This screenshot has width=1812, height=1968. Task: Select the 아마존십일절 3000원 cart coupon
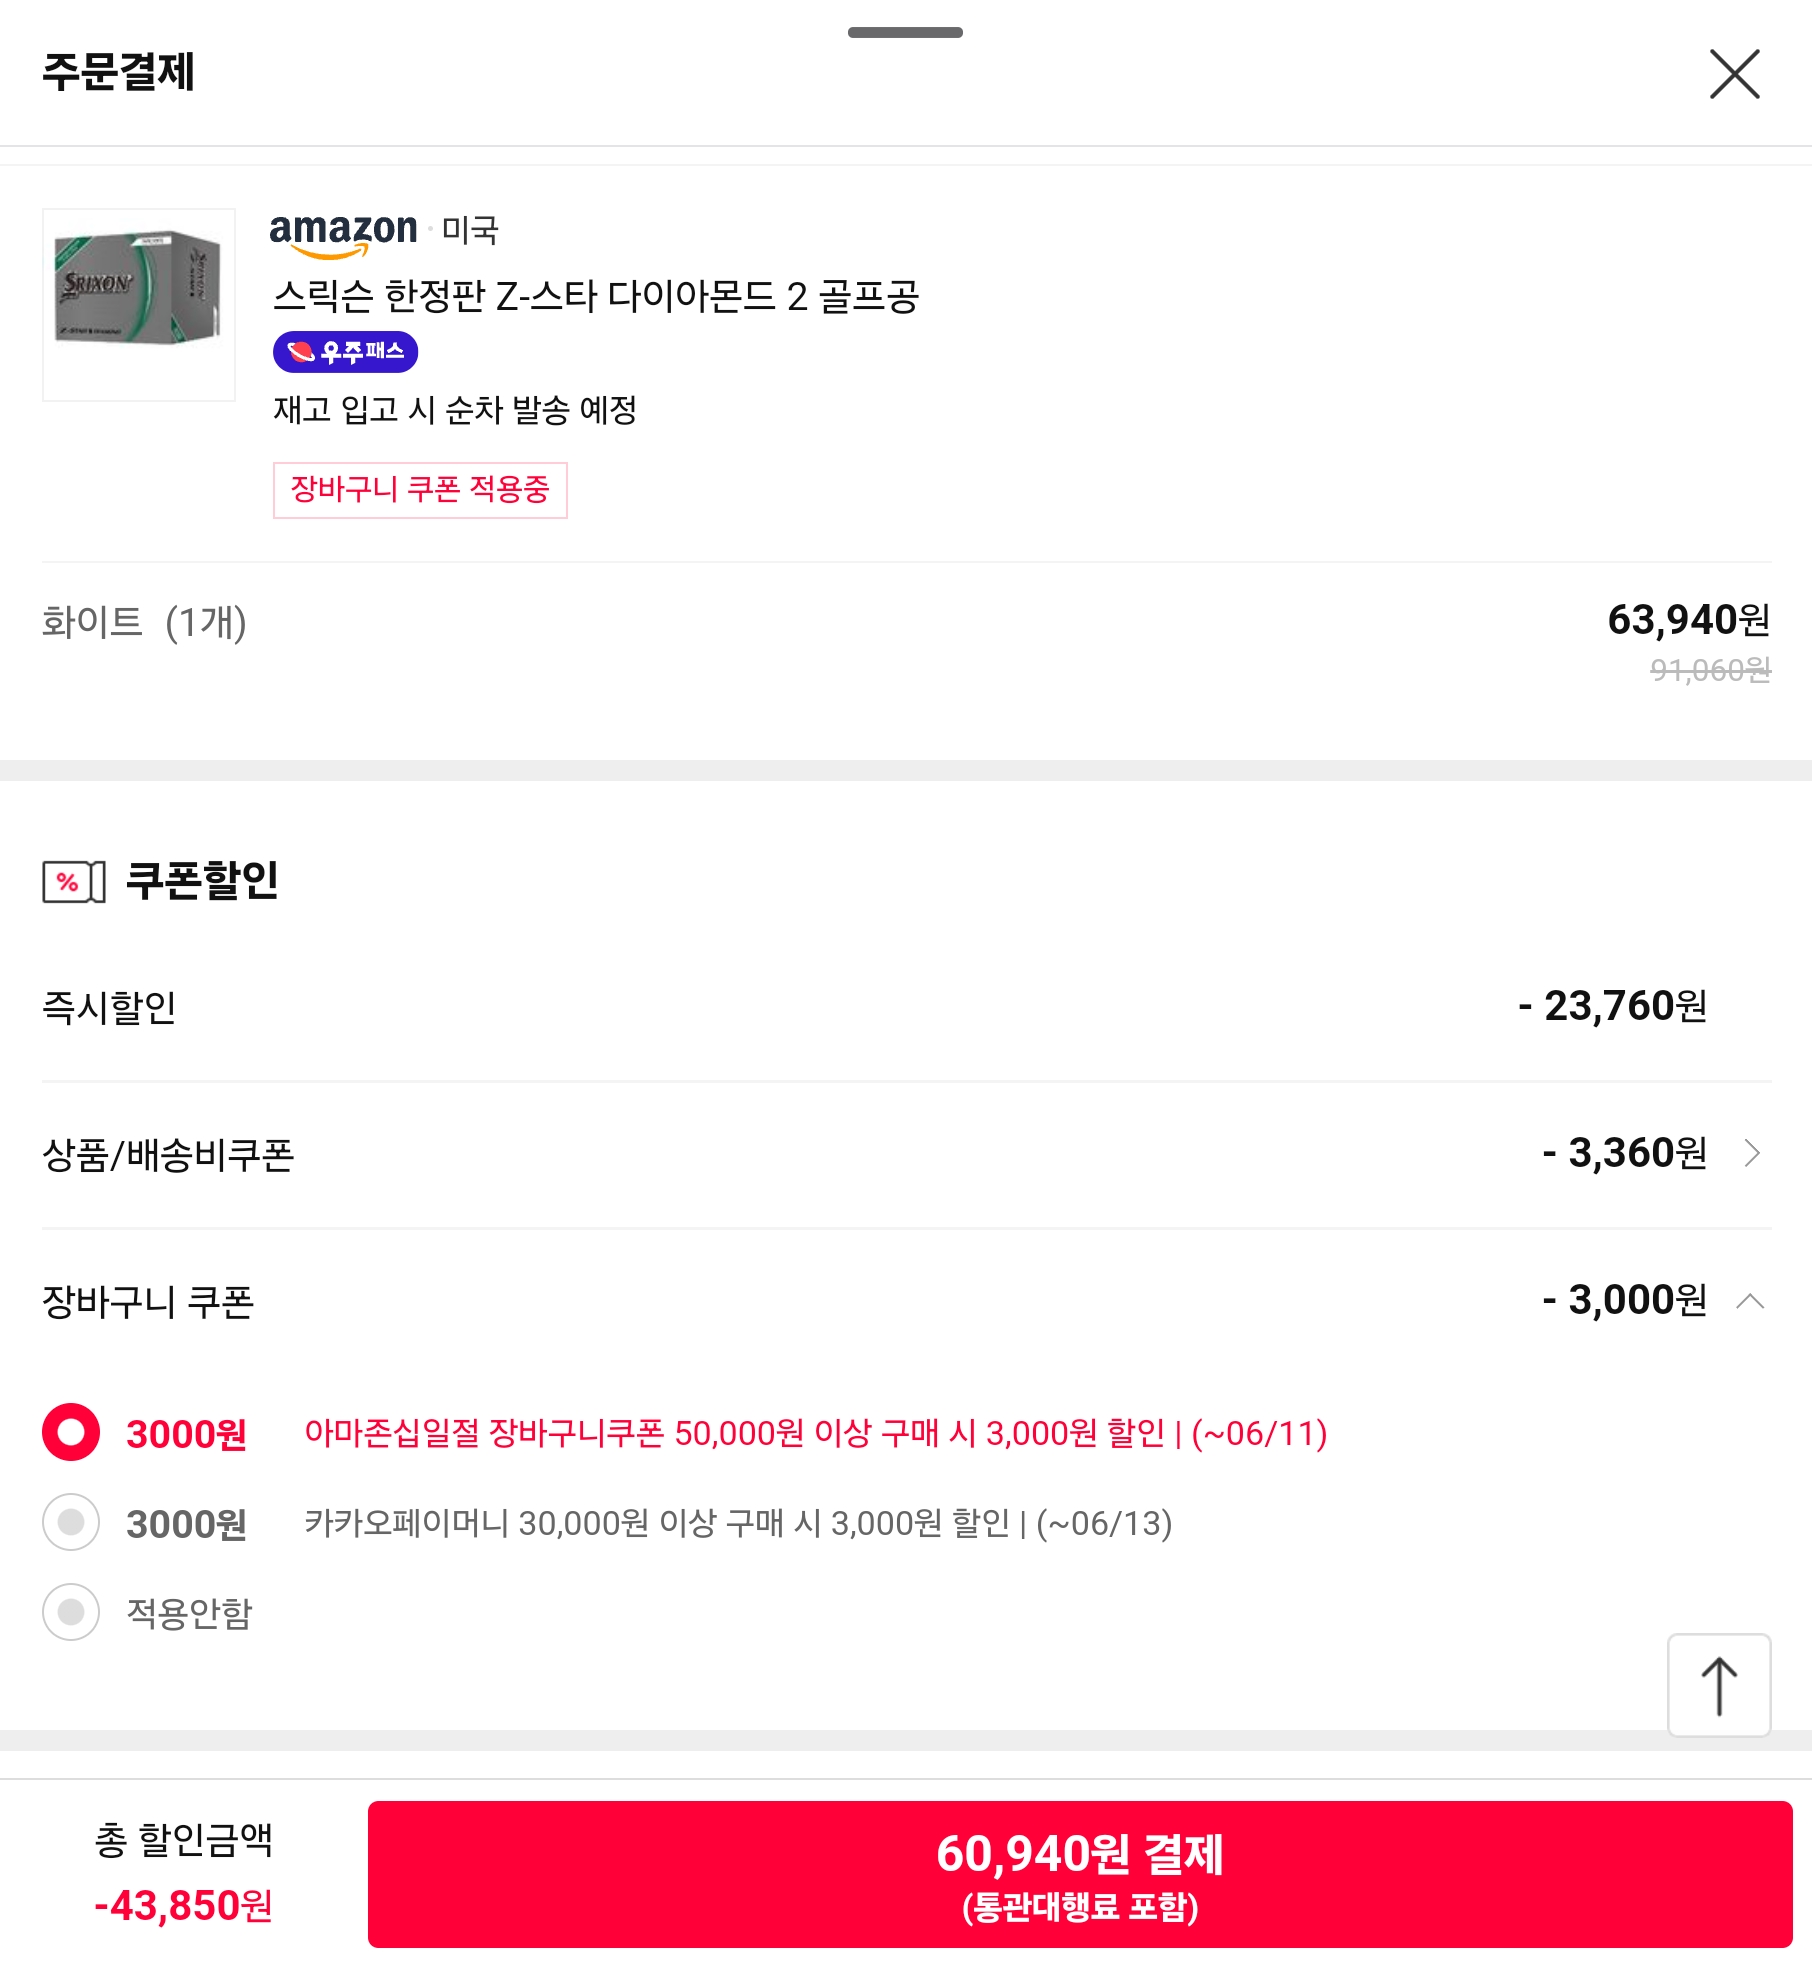pos(71,1432)
